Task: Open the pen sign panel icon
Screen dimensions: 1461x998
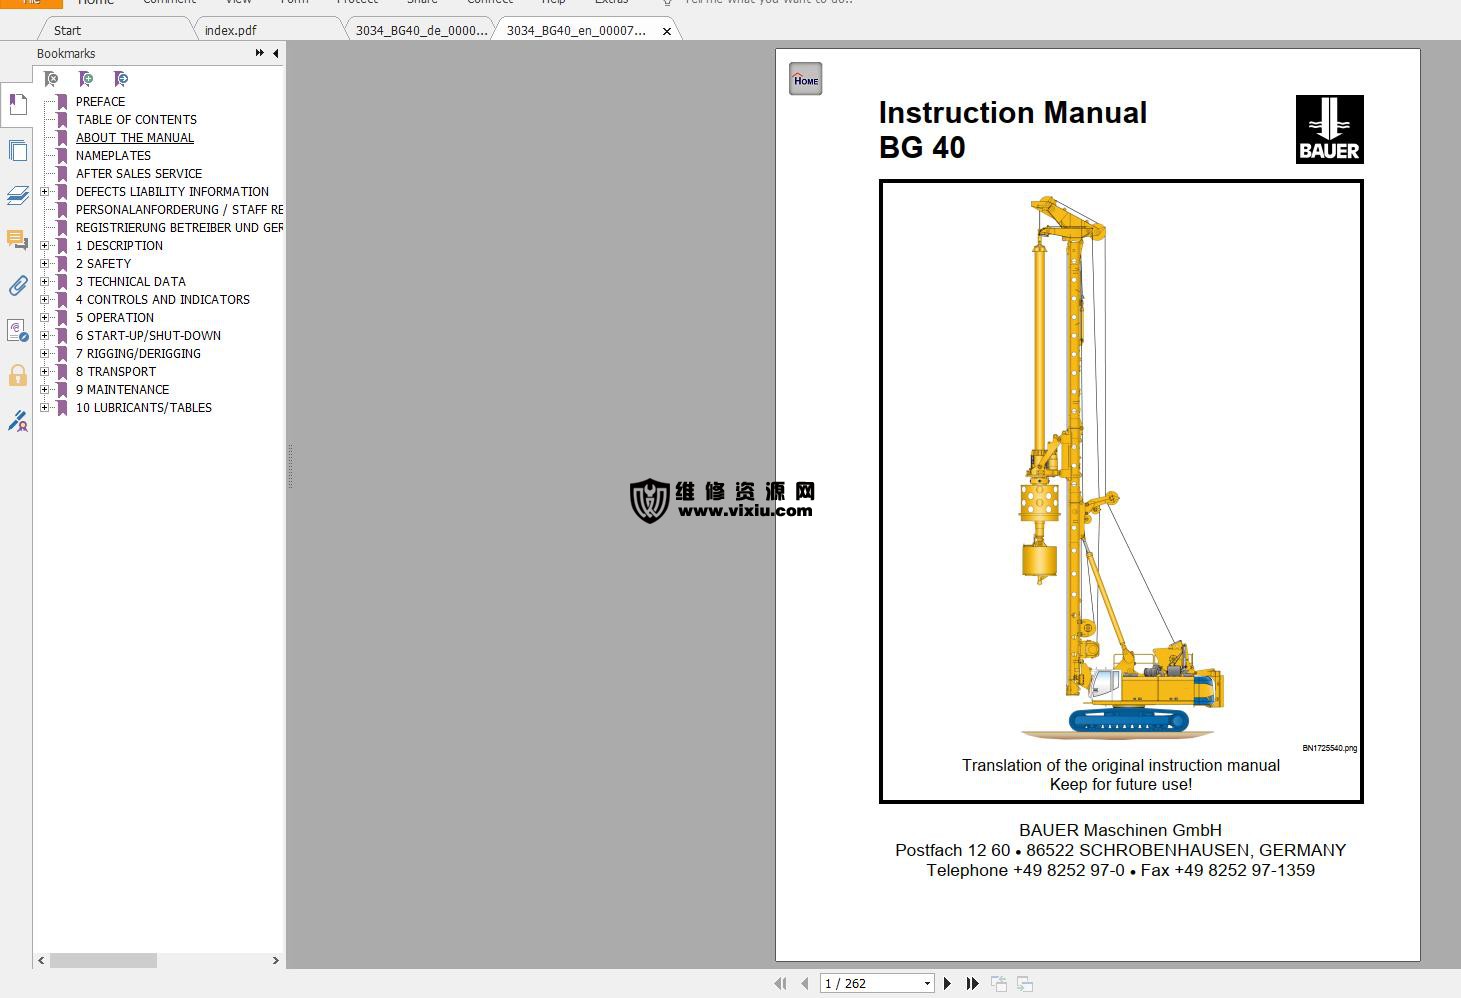Action: 17,421
